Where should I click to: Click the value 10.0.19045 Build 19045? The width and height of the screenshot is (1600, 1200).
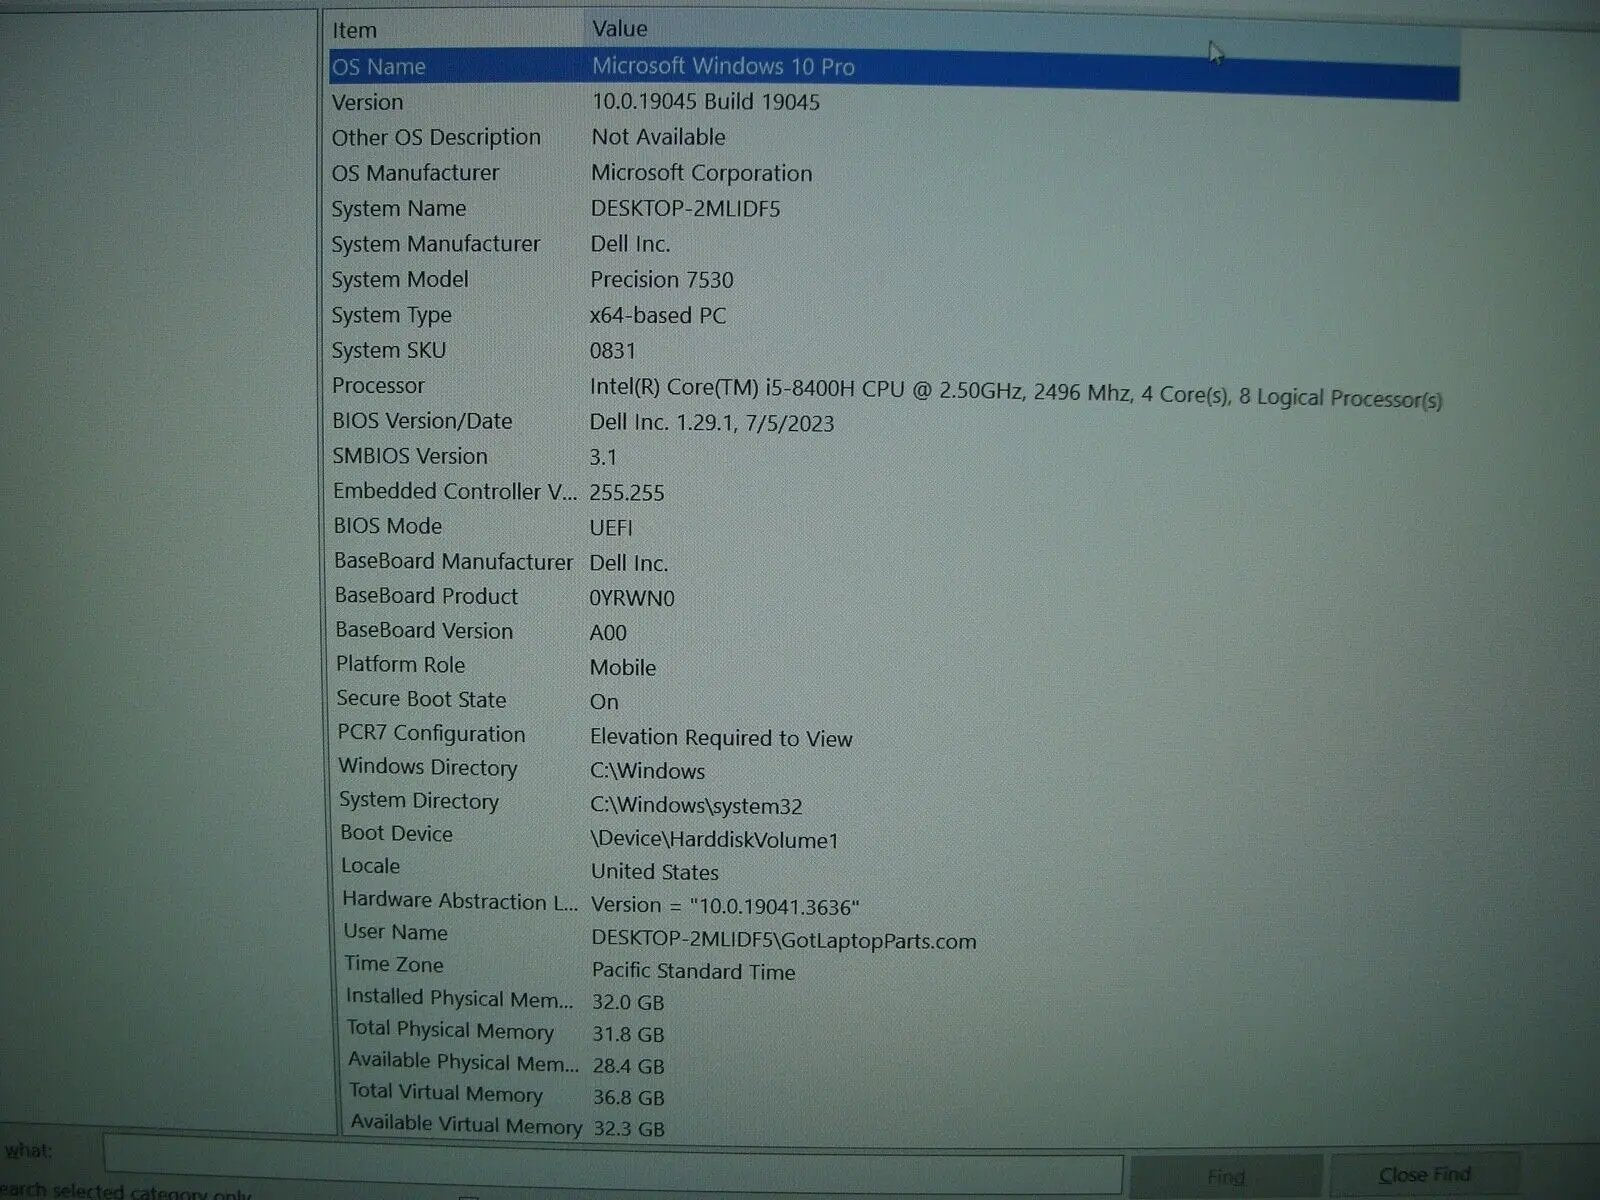click(705, 102)
